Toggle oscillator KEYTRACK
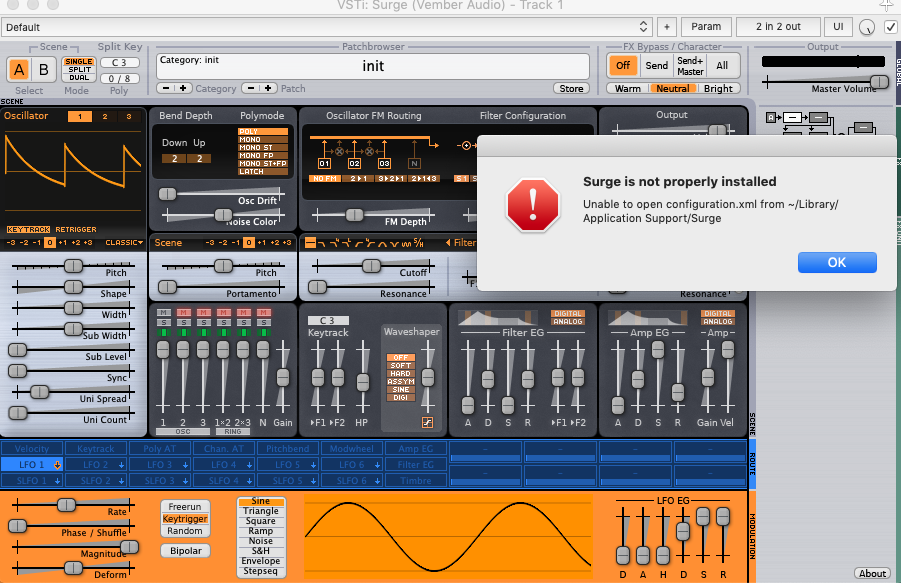901x583 pixels. (29, 229)
